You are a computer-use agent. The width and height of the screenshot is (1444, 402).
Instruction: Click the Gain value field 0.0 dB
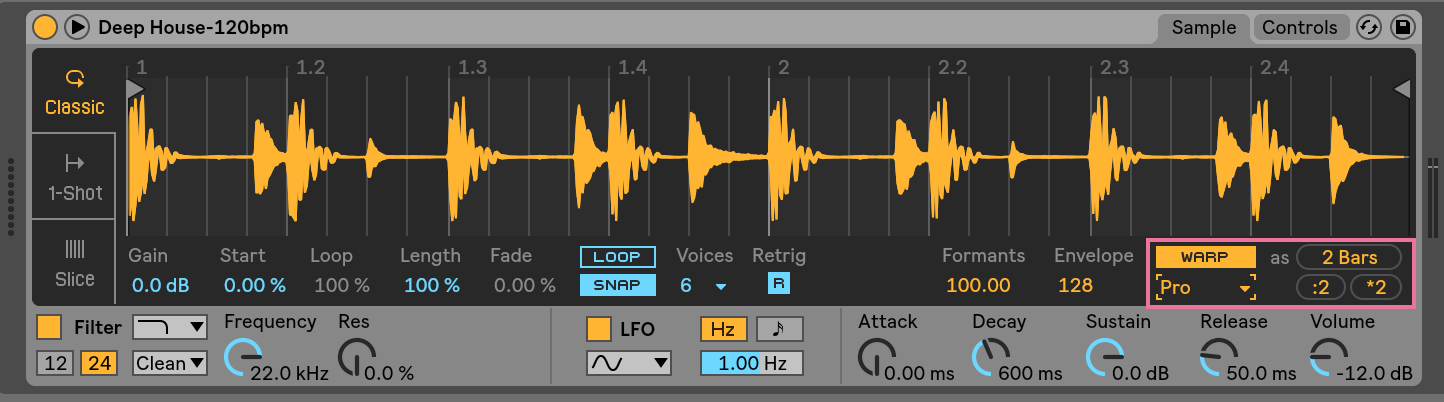tap(160, 286)
